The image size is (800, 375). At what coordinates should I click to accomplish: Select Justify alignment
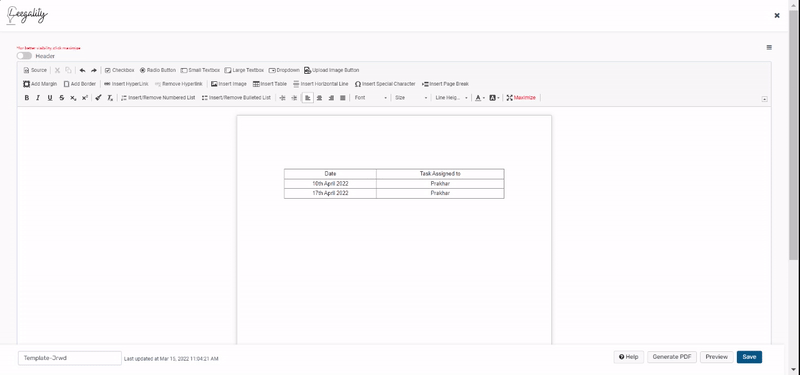[x=343, y=97]
